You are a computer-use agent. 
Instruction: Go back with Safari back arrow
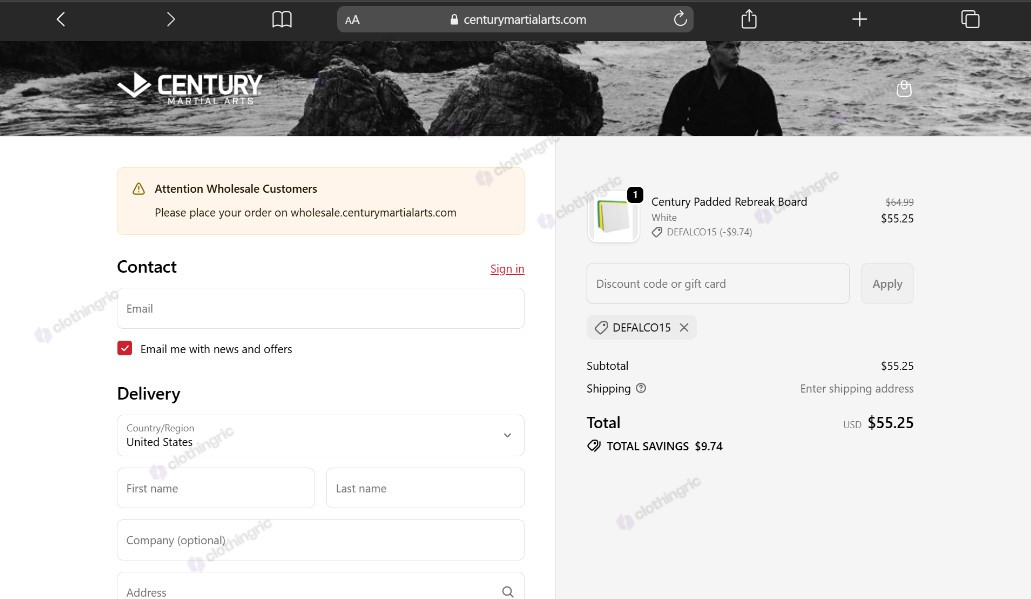(60, 19)
